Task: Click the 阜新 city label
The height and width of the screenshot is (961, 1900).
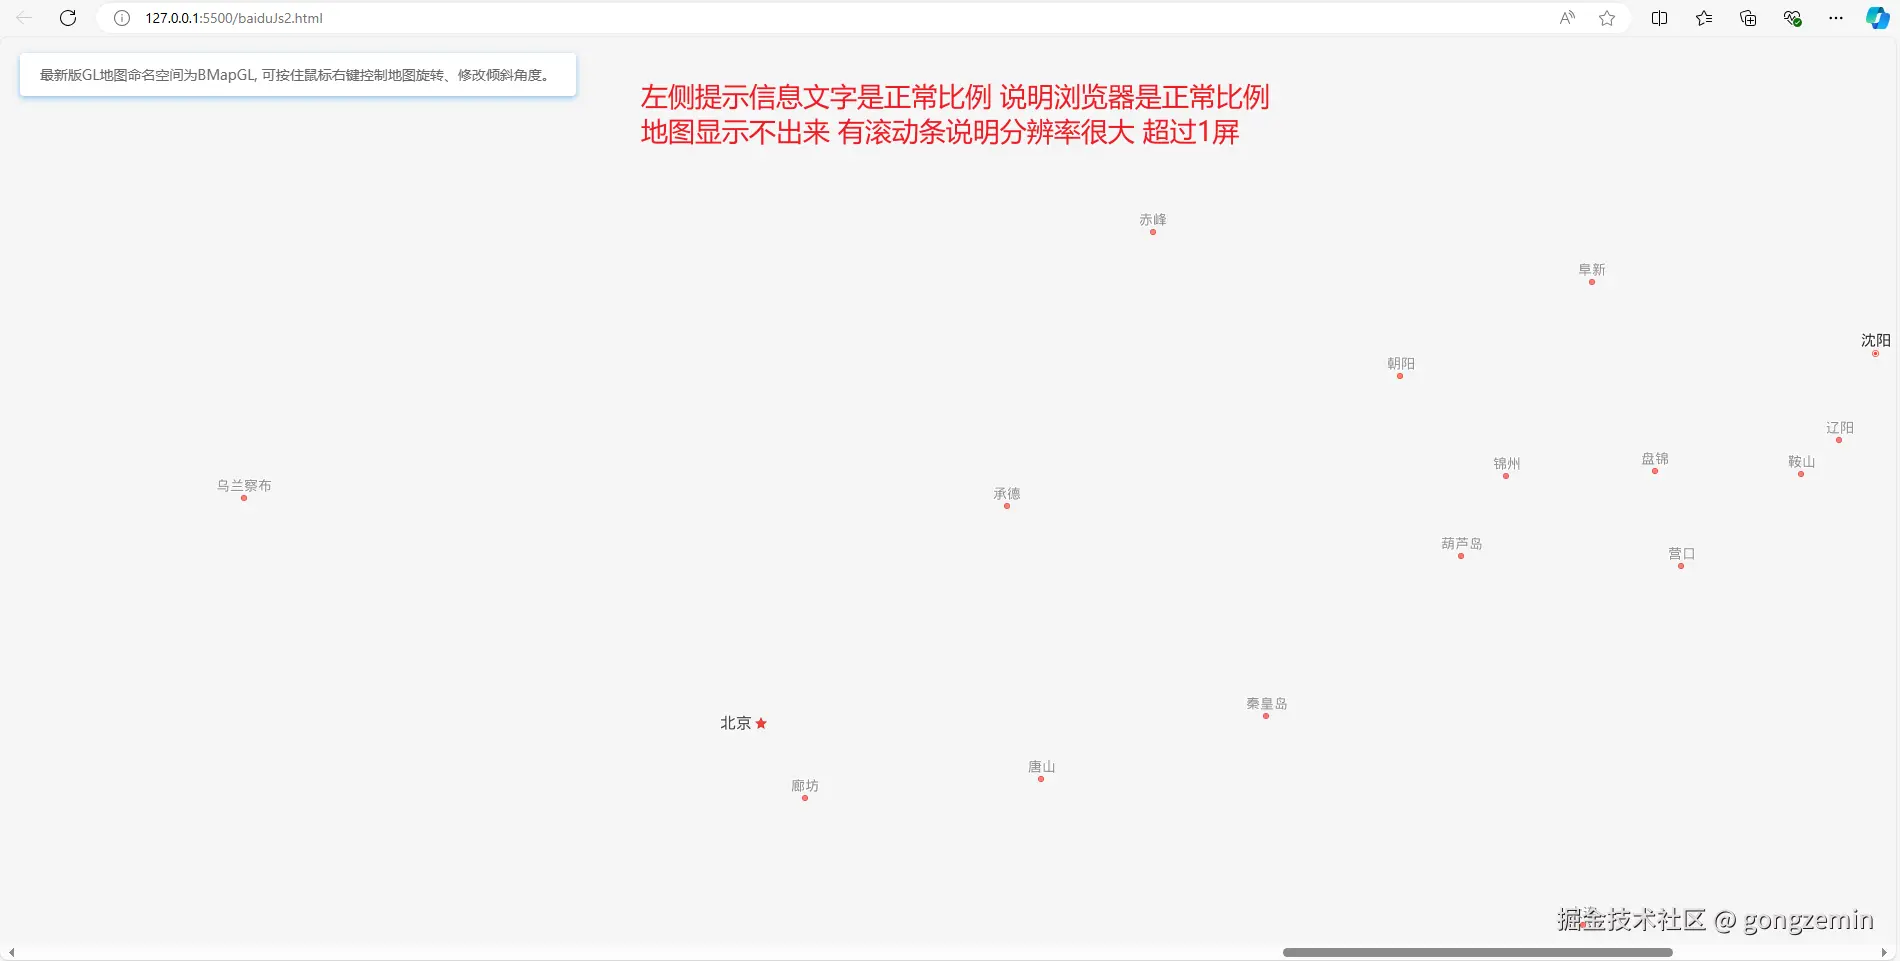Action: (x=1592, y=270)
